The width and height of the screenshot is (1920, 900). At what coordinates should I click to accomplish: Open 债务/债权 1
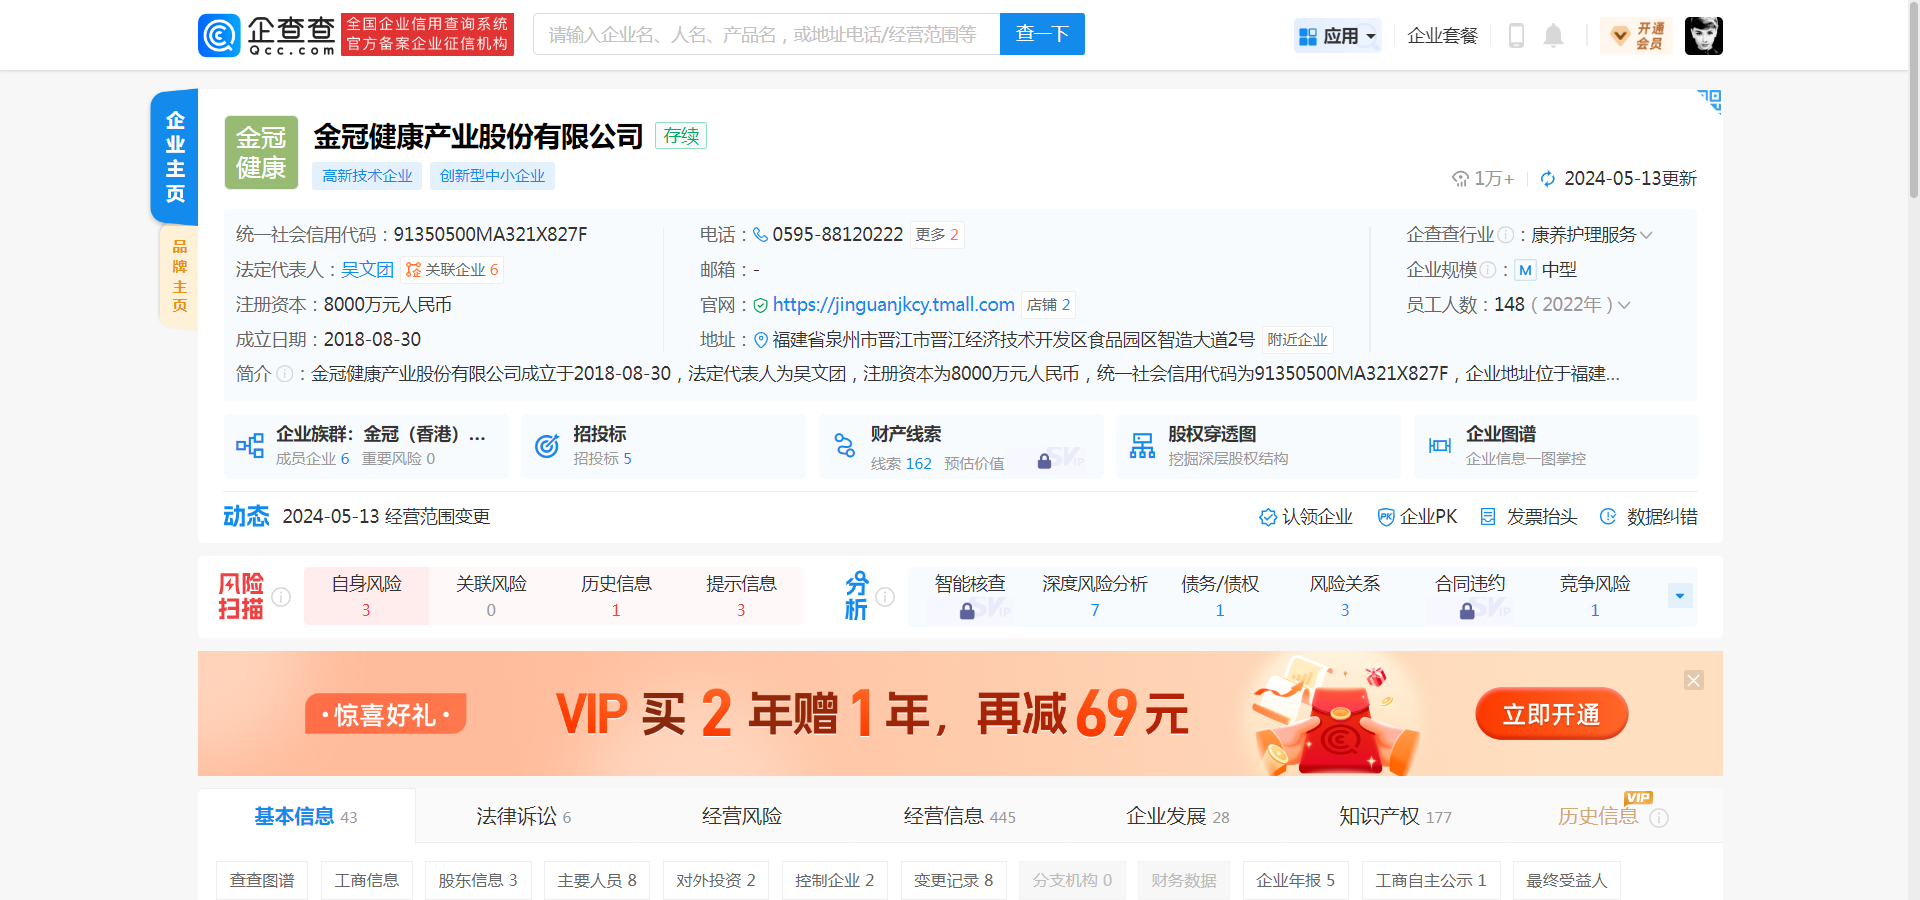click(x=1220, y=596)
